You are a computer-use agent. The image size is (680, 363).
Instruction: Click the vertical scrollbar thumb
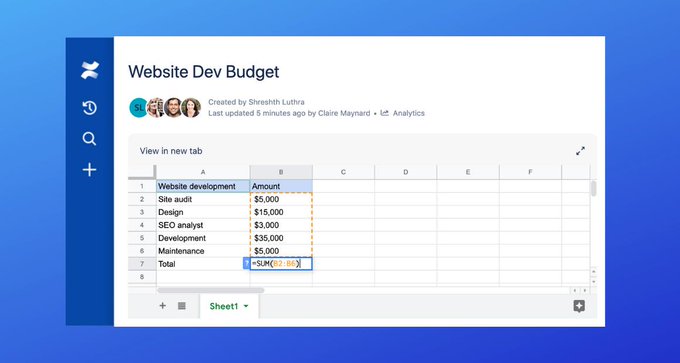[594, 189]
